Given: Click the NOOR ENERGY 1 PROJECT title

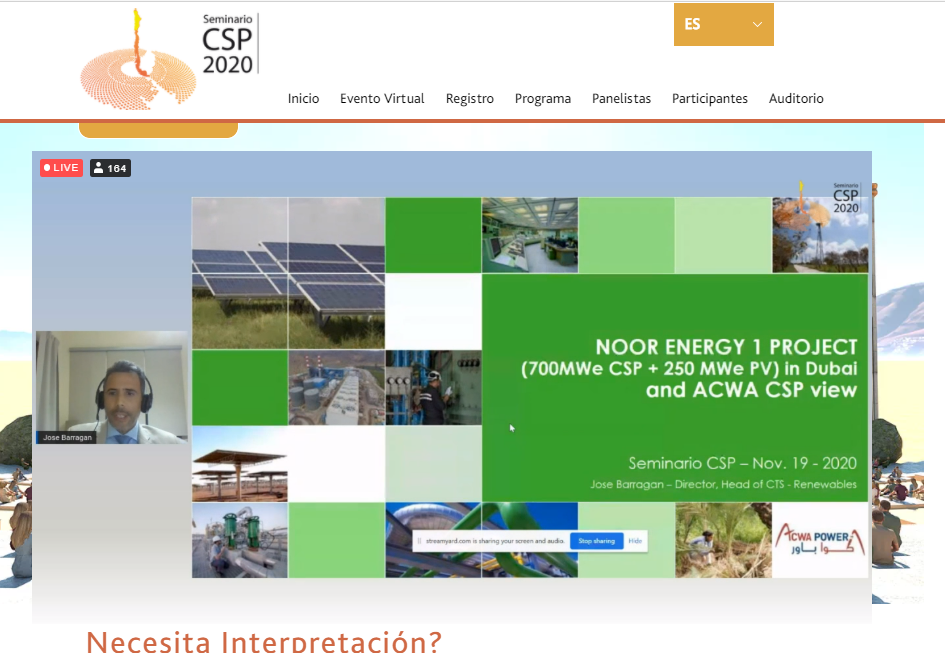Looking at the screenshot, I should point(726,347).
